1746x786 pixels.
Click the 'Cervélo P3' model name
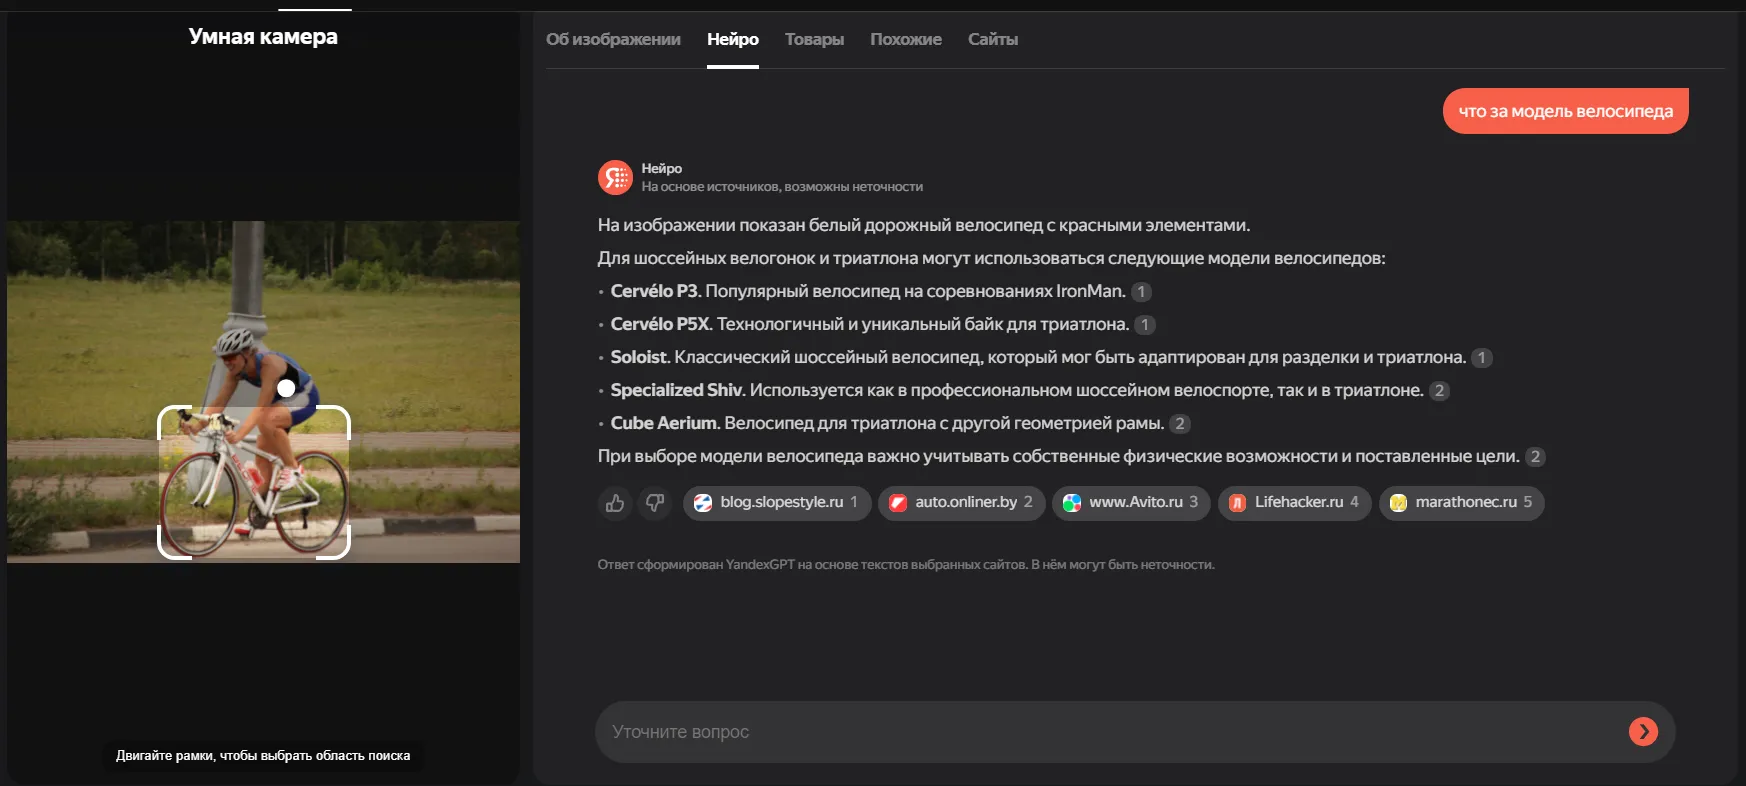coord(654,291)
